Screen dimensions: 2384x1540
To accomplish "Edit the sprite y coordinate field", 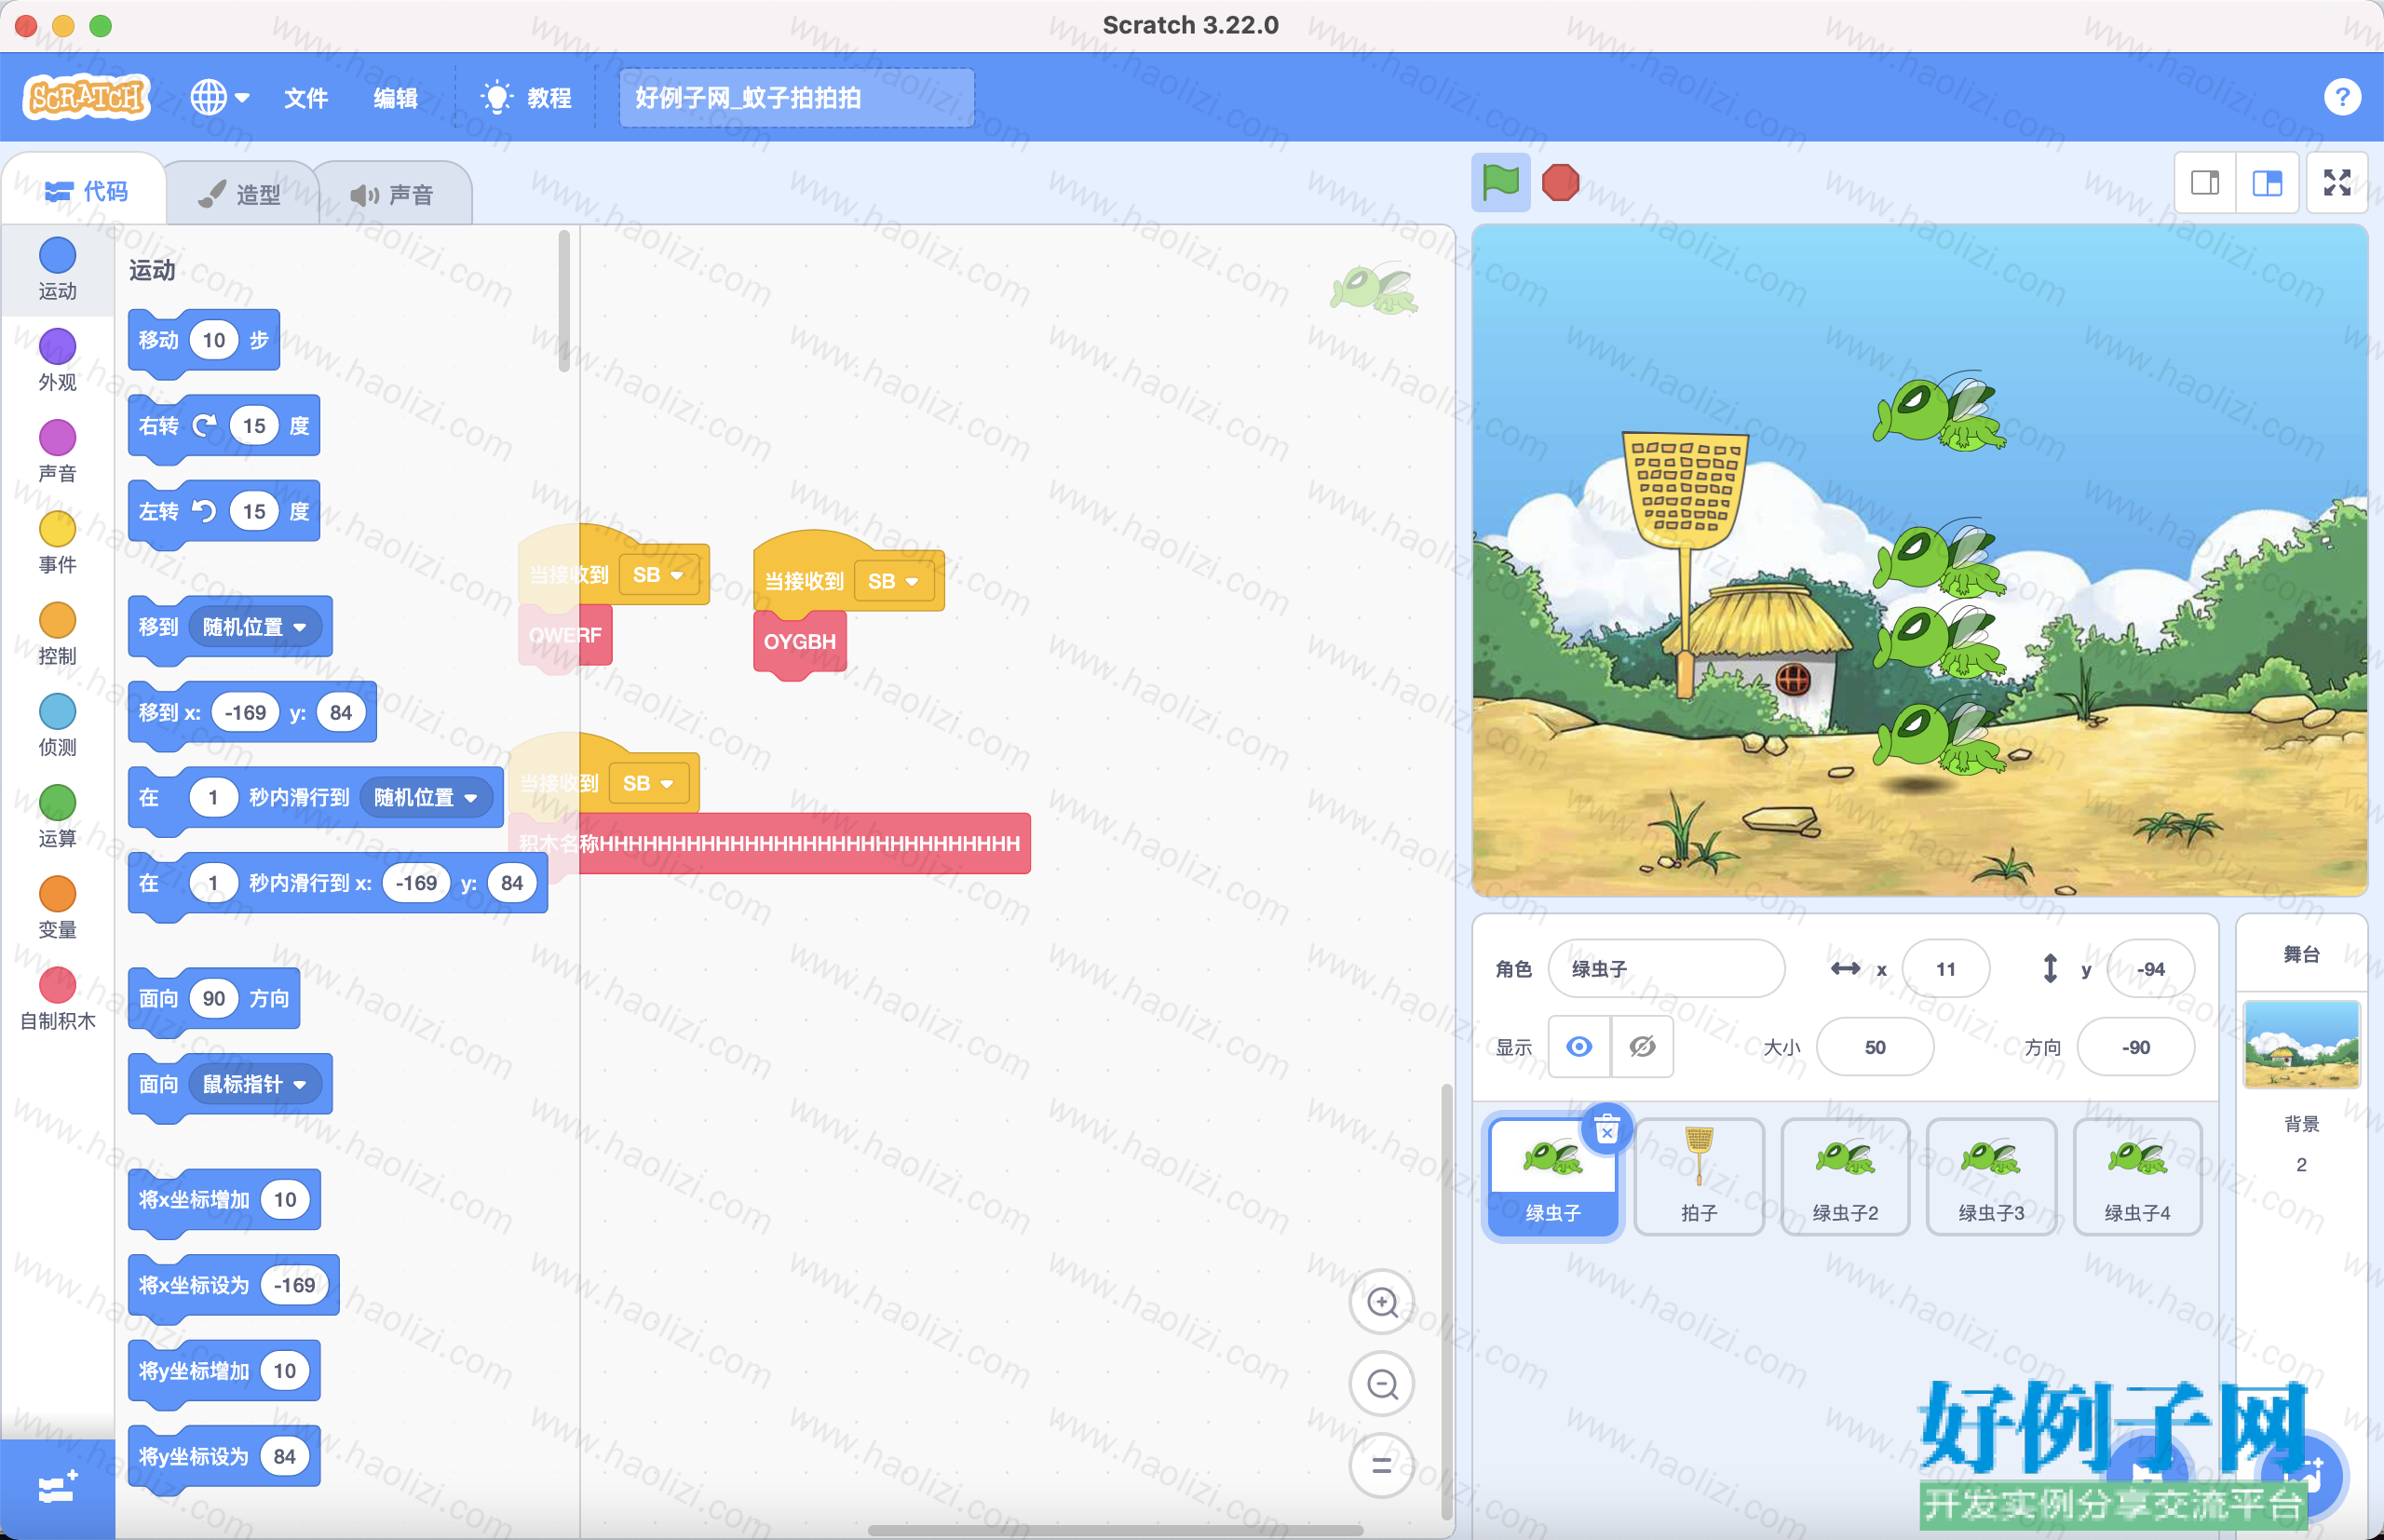I will click(x=2150, y=968).
